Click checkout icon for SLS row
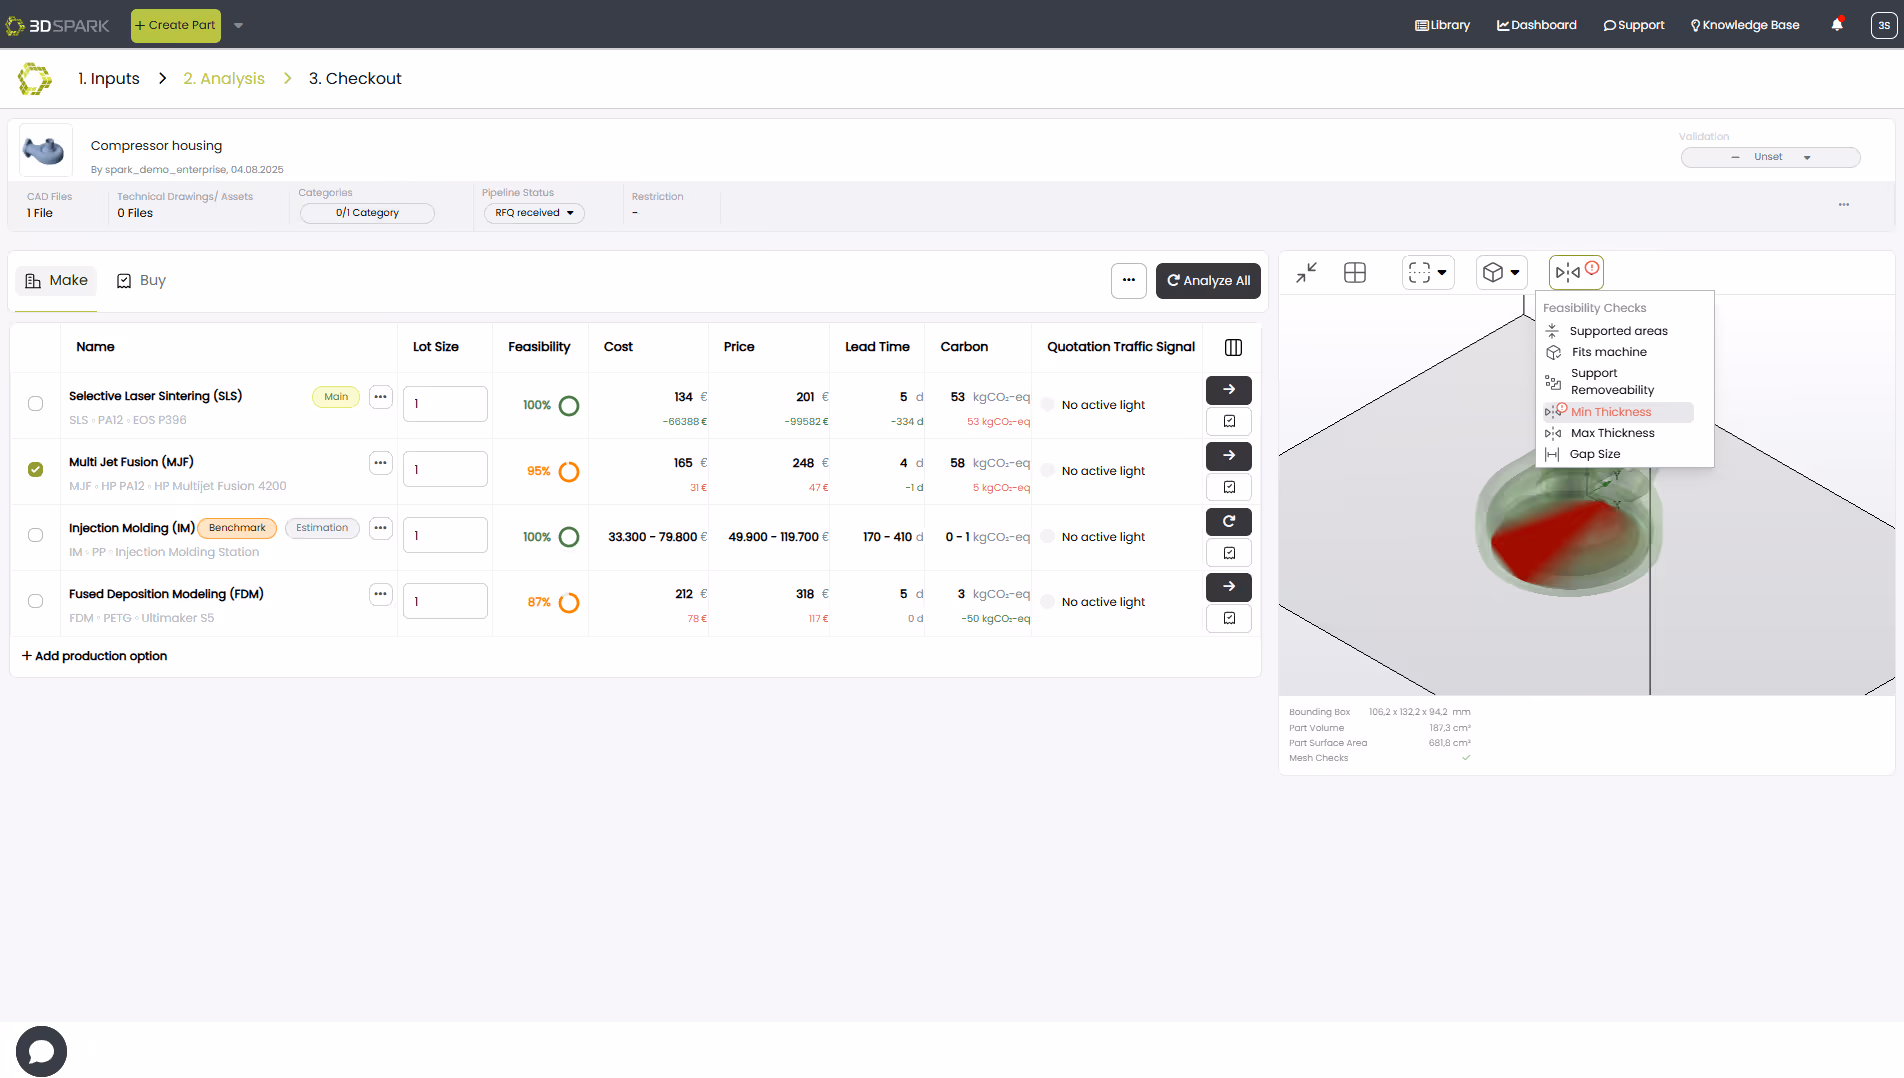Screen dimensions: 1904x1078 coord(1229,421)
